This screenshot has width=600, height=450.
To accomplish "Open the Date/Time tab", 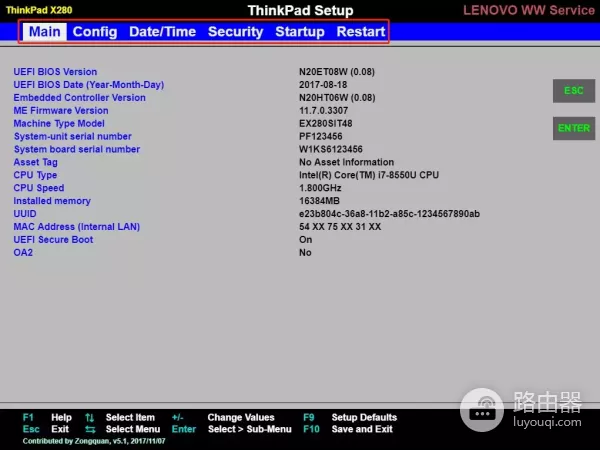I will tap(163, 32).
